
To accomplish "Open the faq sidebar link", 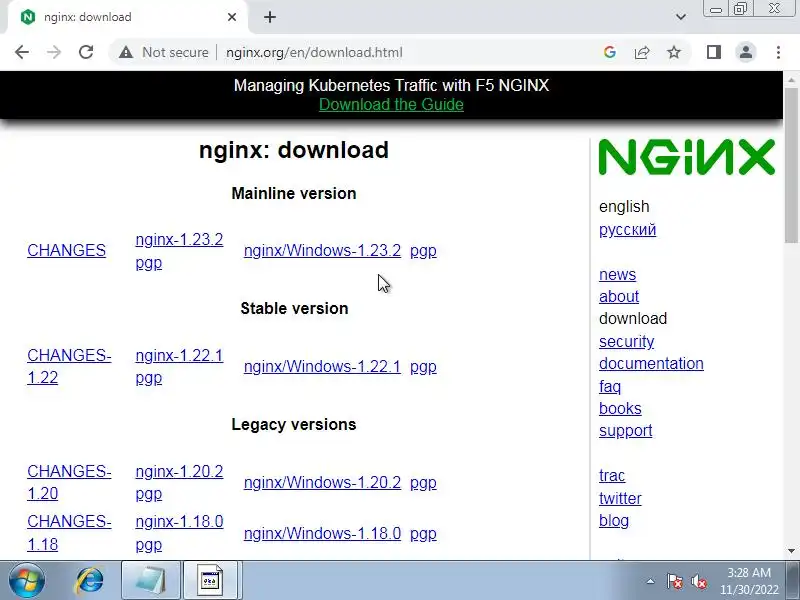I will [x=610, y=386].
